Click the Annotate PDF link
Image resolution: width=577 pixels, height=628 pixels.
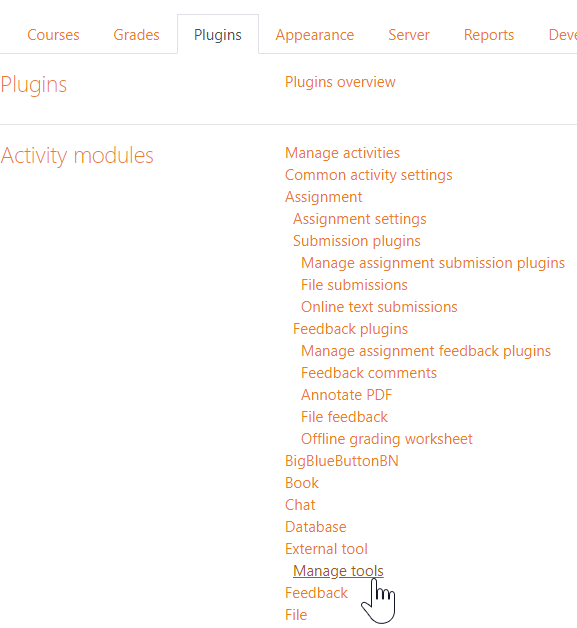point(346,395)
